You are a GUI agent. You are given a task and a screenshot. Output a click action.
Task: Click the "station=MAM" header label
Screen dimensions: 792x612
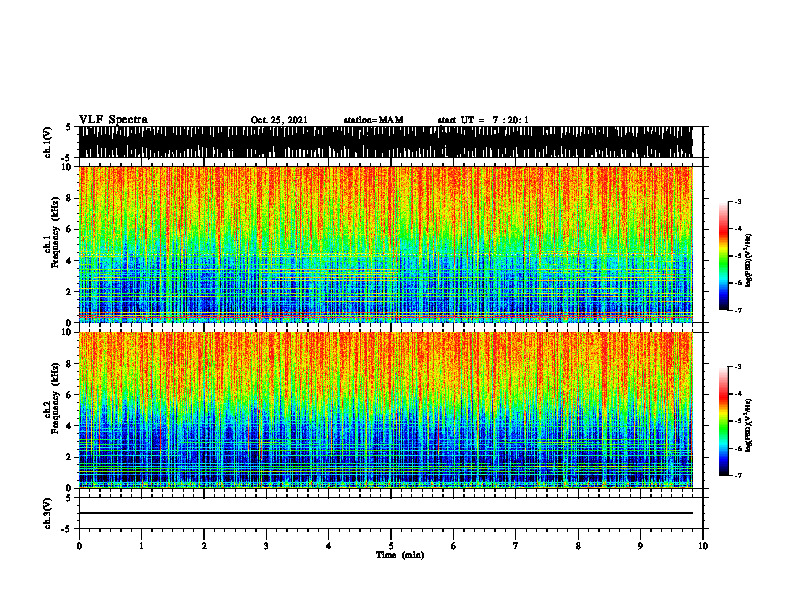point(373,120)
